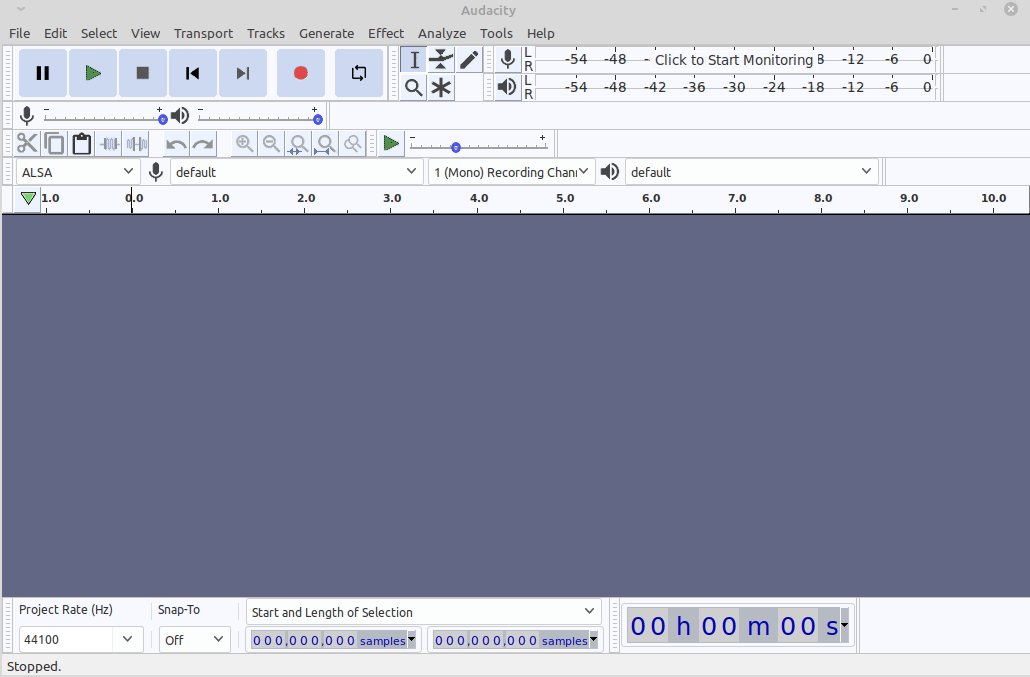Open the Help menu
The image size is (1030, 677).
pyautogui.click(x=541, y=33)
